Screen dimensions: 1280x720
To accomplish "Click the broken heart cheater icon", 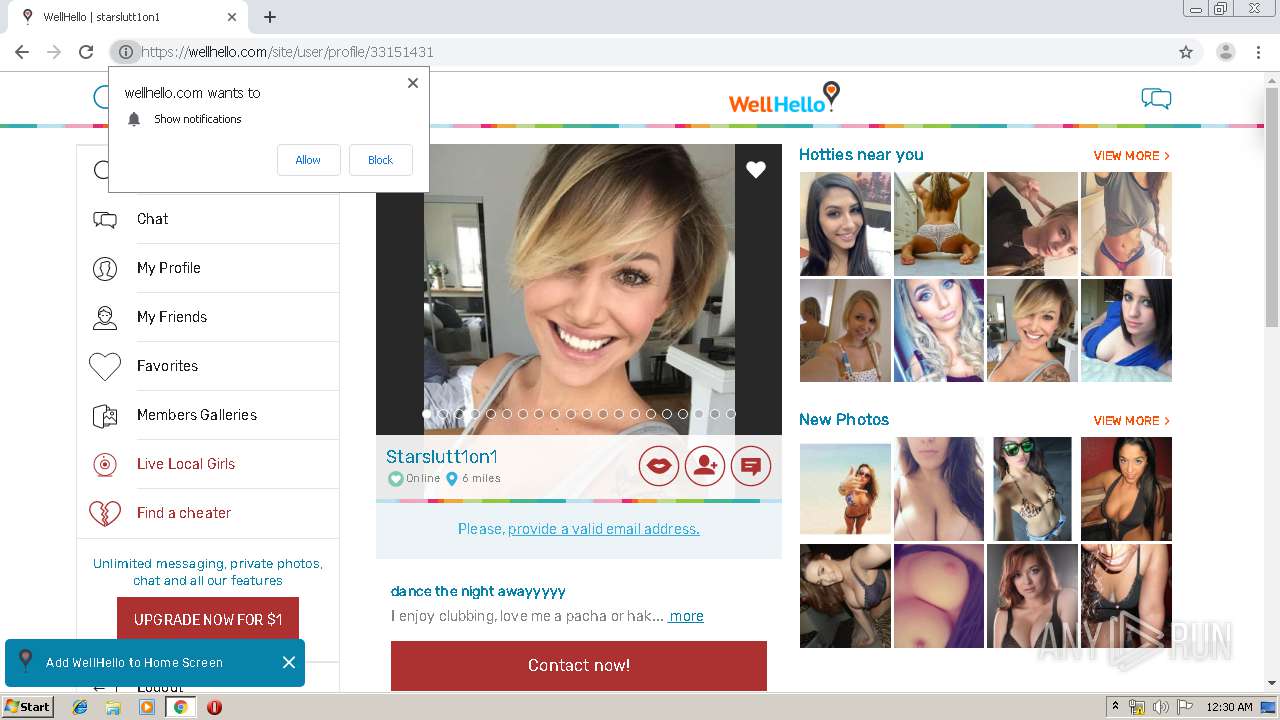I will click(105, 514).
